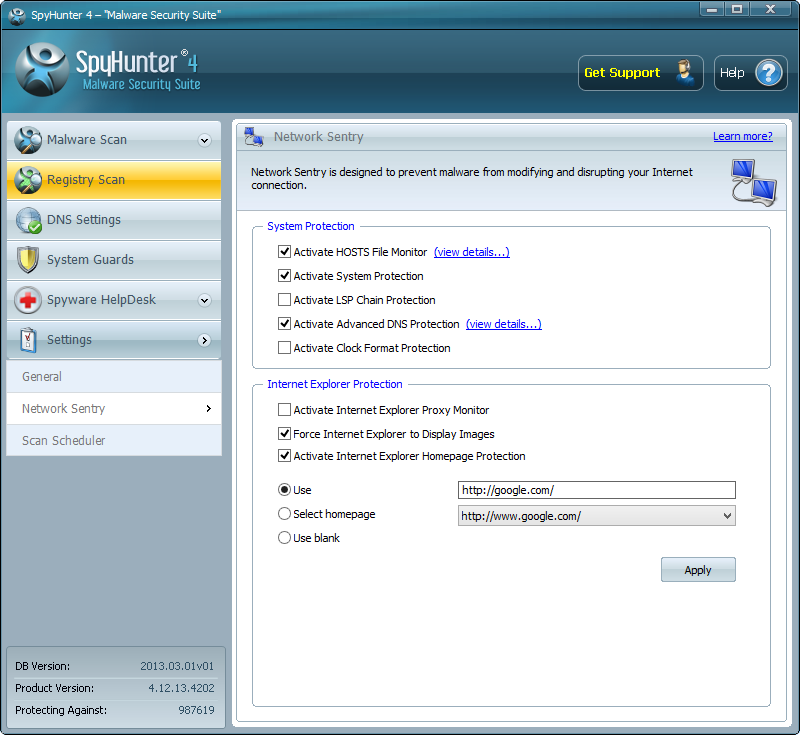Click the Malware Scan magnifier icon
This screenshot has height=735, width=800.
pos(28,140)
